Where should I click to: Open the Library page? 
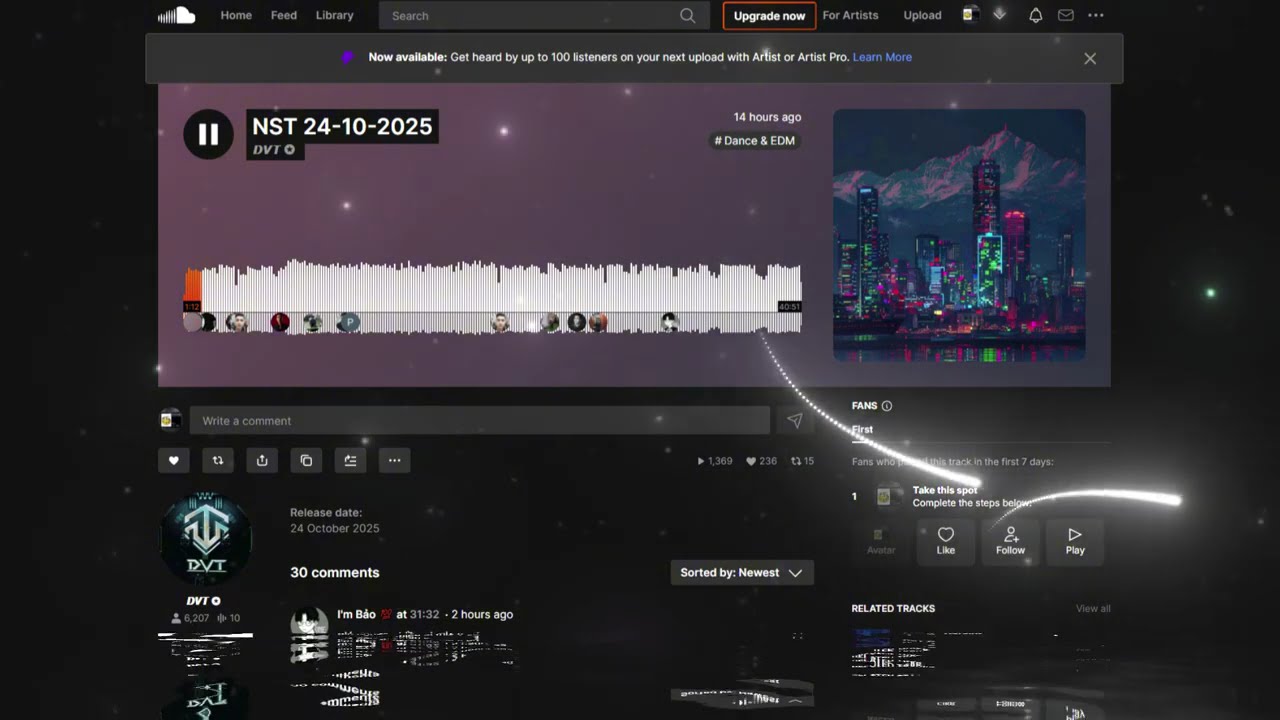334,15
